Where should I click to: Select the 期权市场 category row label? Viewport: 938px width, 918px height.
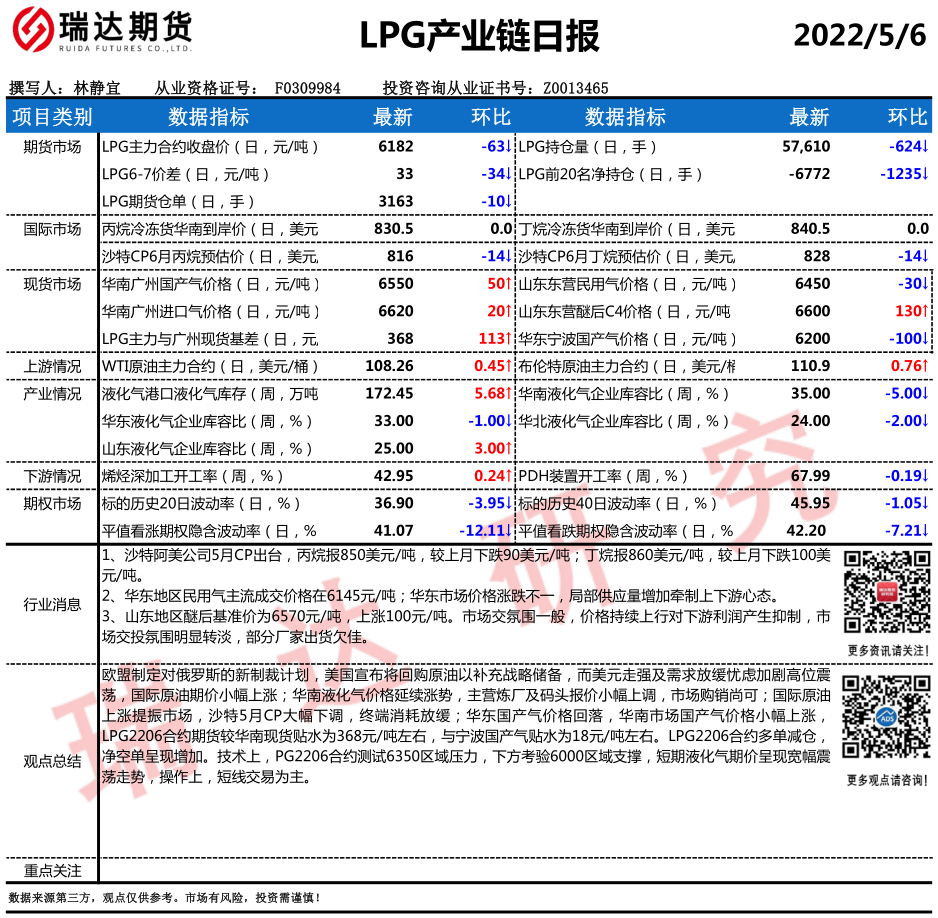coord(52,503)
